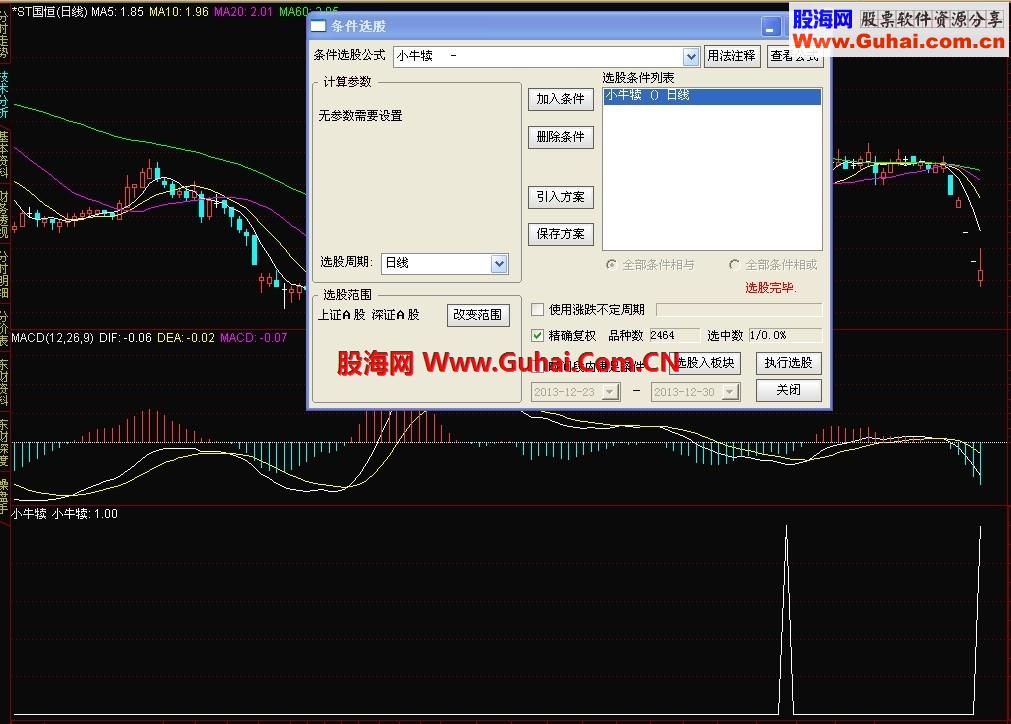Click the 执行选股 button
The height and width of the screenshot is (724, 1011).
[789, 363]
